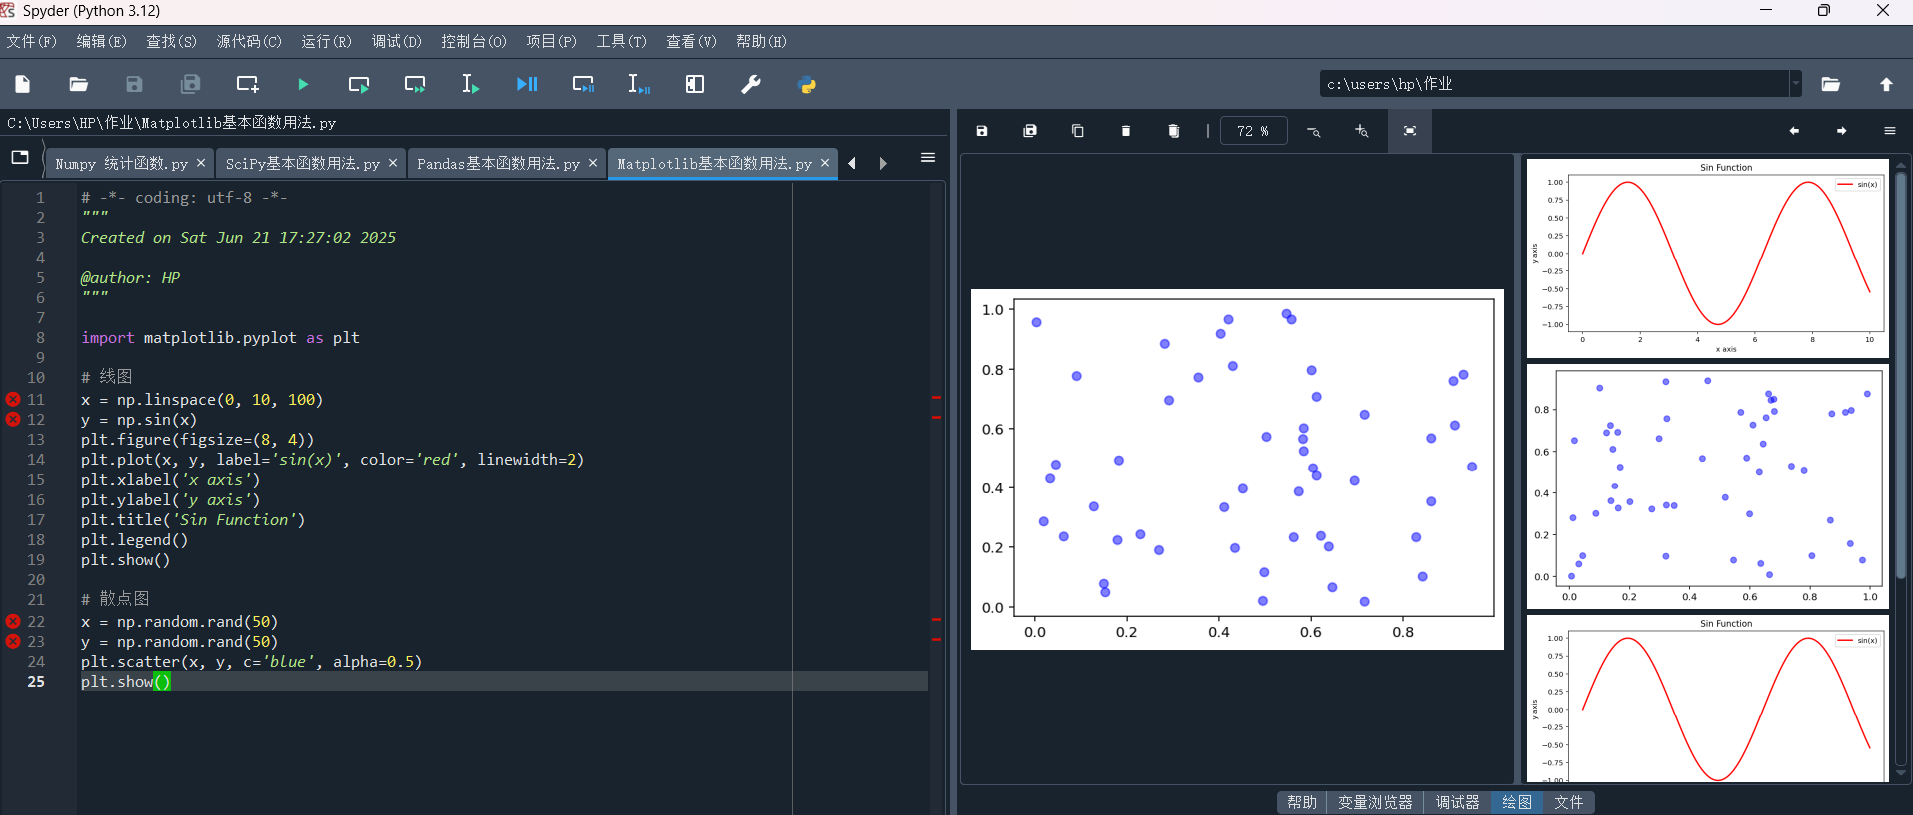Viewport: 1913px width, 815px height.
Task: Open the 调试(D) menu
Action: (x=397, y=41)
